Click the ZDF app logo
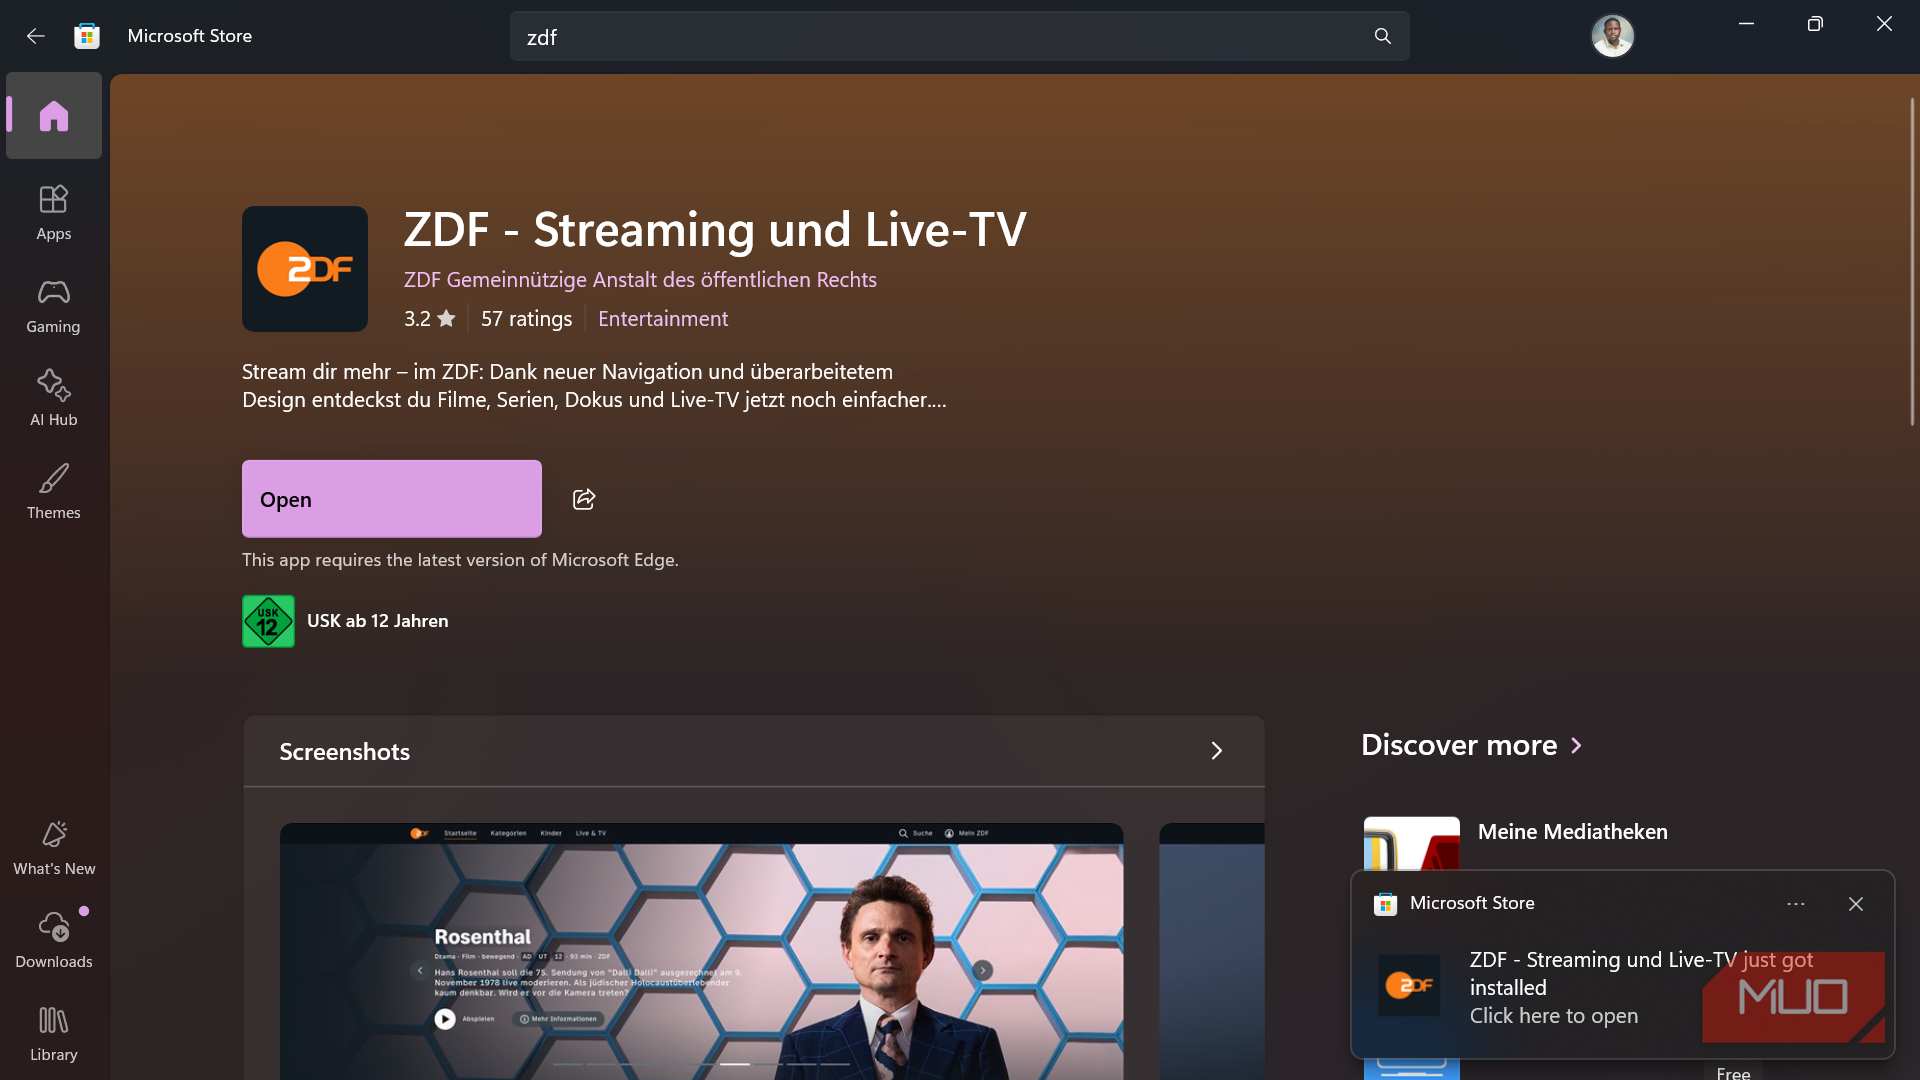1920x1080 pixels. click(305, 269)
